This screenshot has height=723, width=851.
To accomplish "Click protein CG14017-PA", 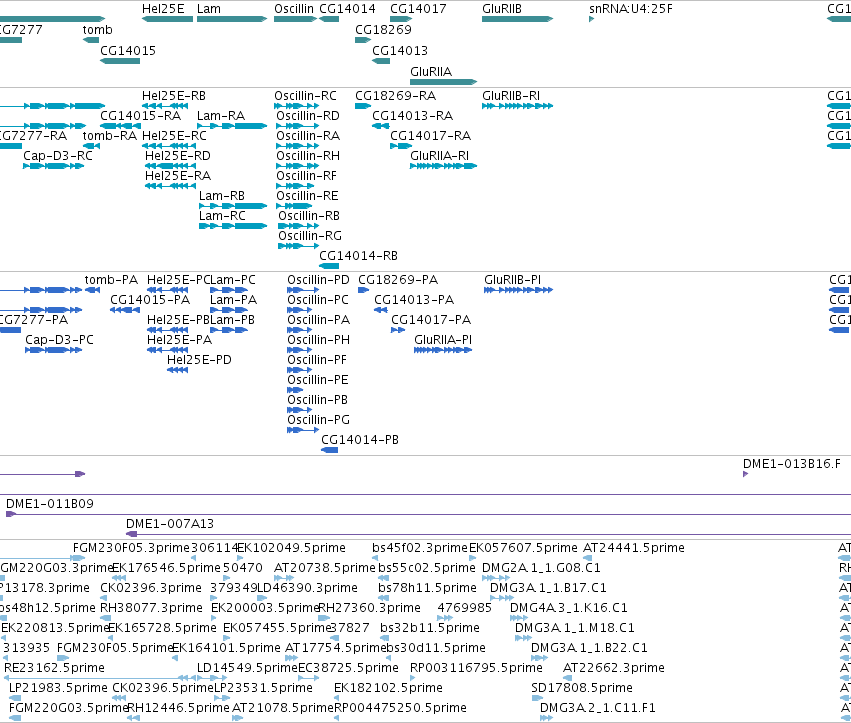I will (x=398, y=330).
